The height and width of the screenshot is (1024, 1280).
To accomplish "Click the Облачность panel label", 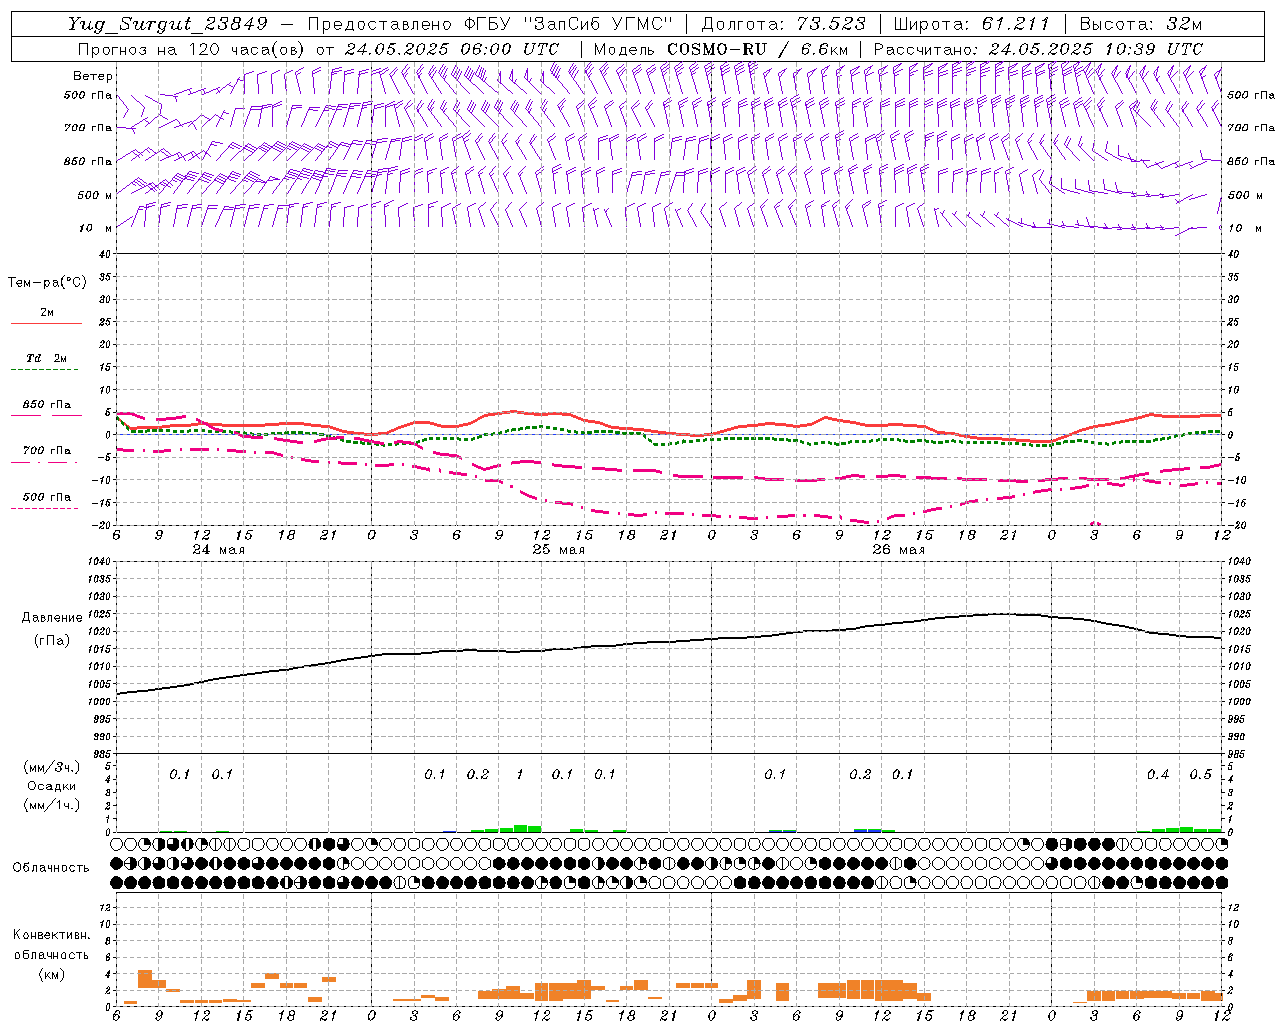I will [51, 868].
